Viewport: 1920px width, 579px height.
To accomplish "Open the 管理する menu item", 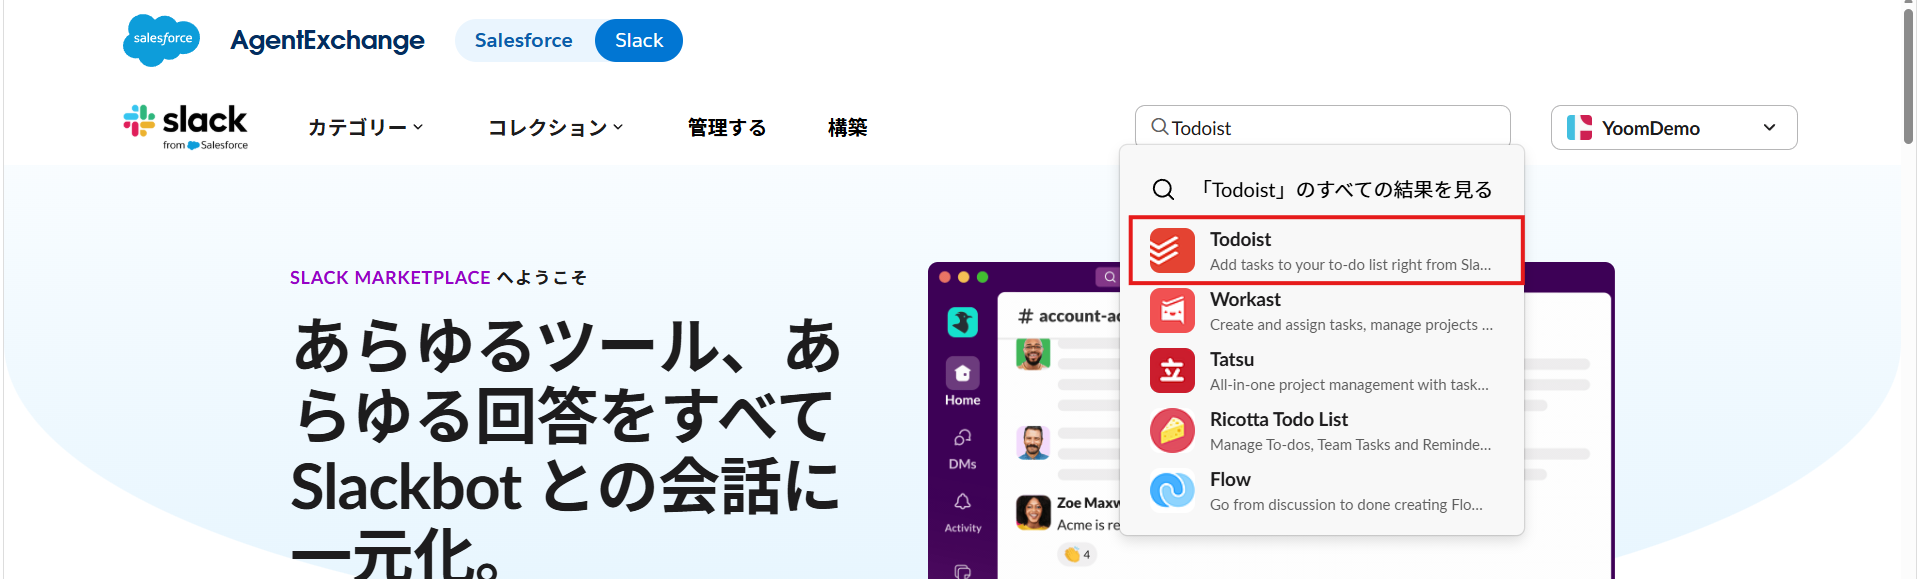I will (x=727, y=127).
